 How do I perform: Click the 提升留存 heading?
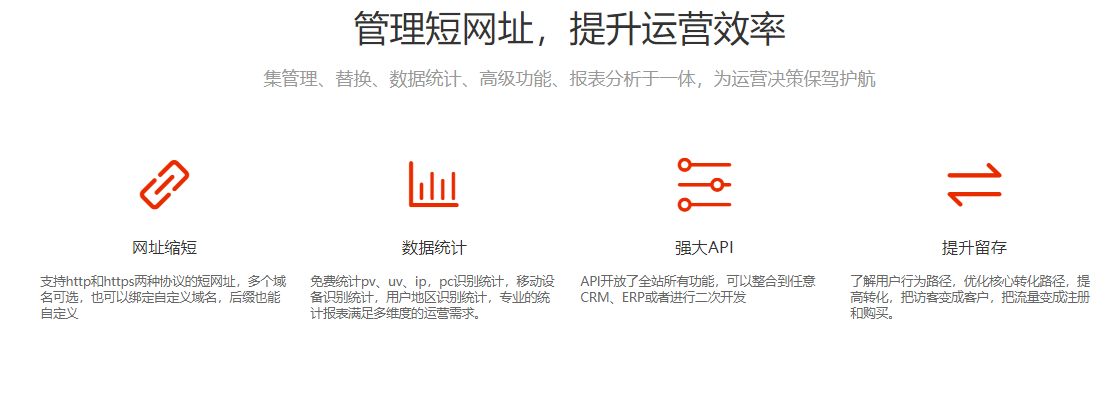(x=974, y=248)
